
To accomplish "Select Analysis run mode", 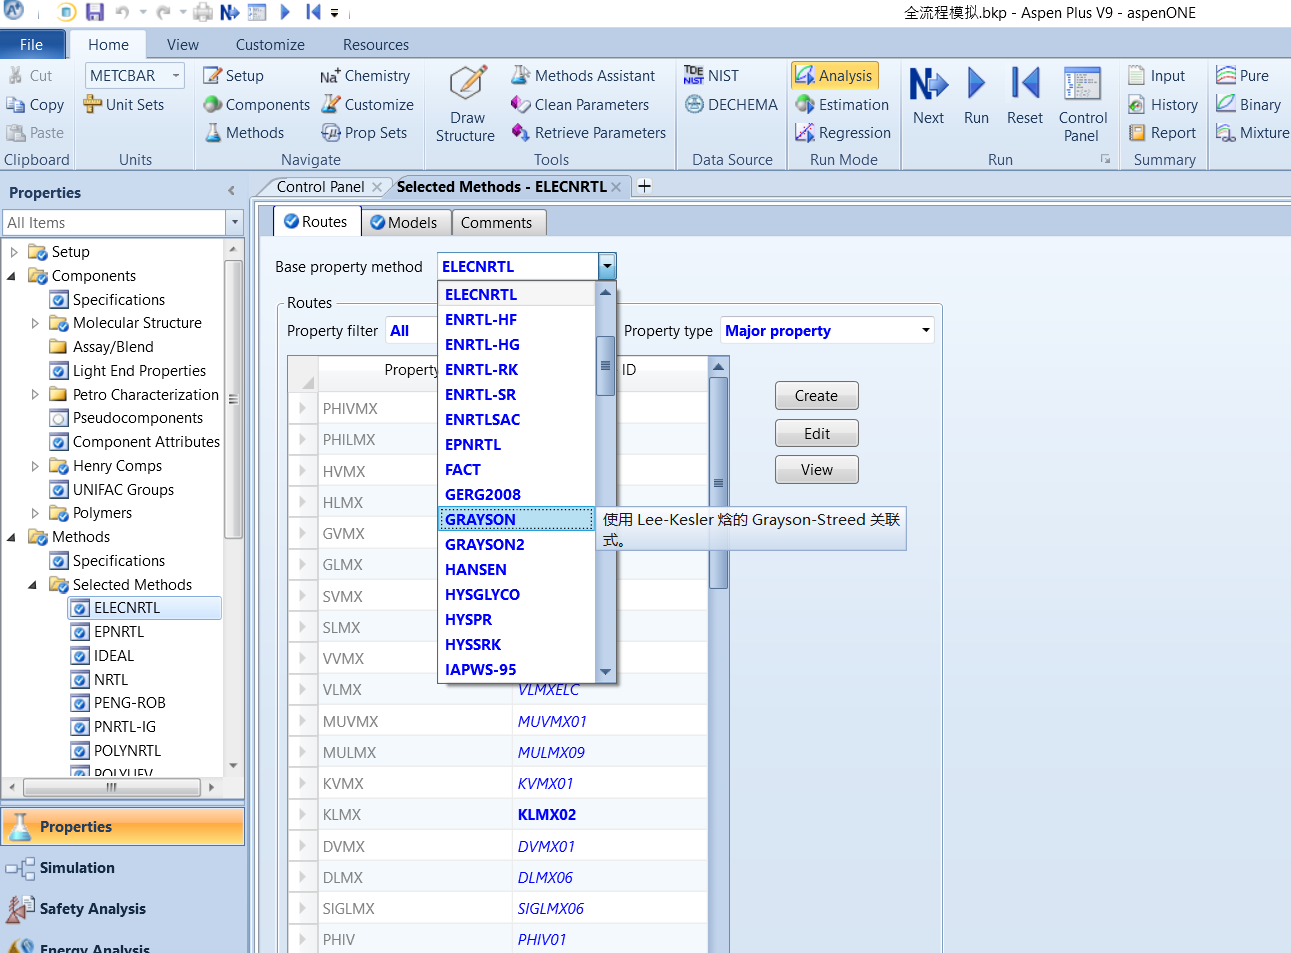I will (x=834, y=75).
